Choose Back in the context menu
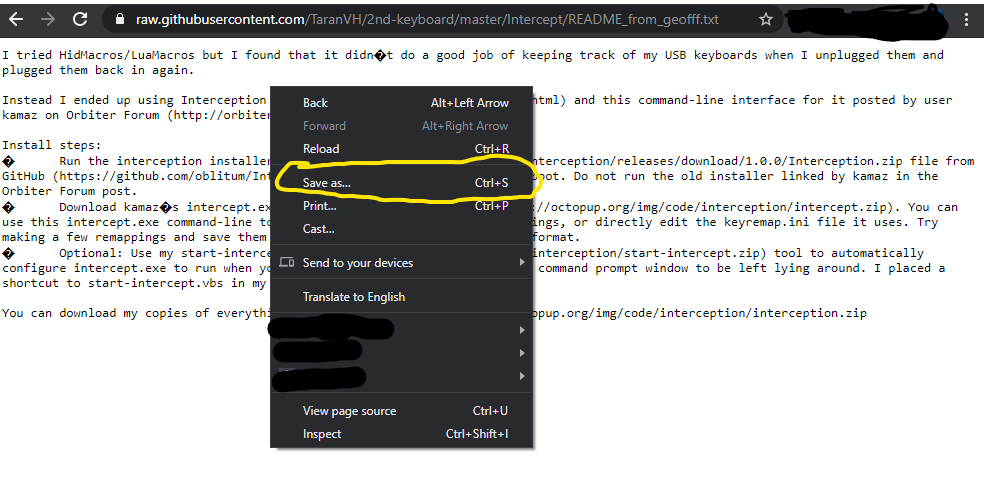Viewport: 984px width, 502px height. [x=402, y=103]
